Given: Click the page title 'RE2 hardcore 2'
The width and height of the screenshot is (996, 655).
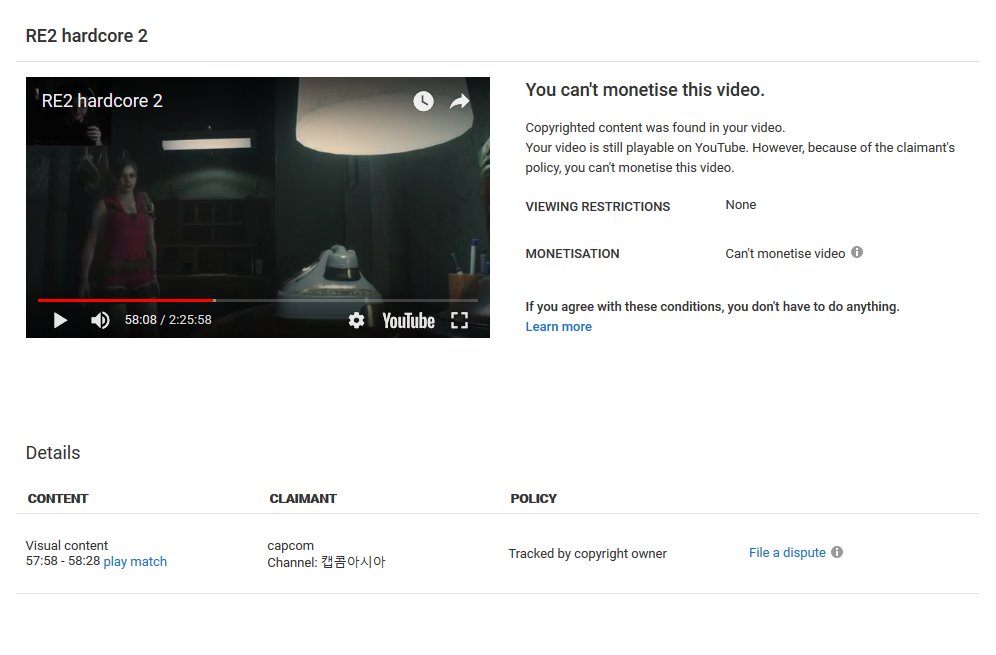Looking at the screenshot, I should [86, 36].
